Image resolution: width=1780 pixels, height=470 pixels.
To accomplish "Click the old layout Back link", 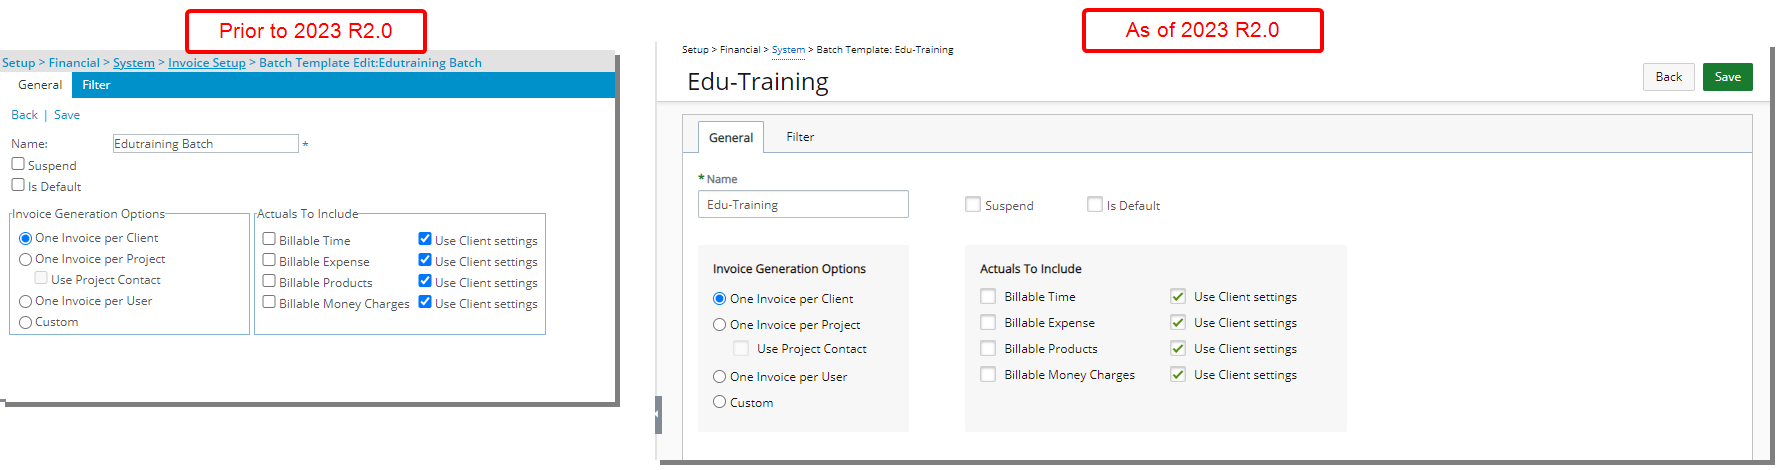I will click(24, 115).
